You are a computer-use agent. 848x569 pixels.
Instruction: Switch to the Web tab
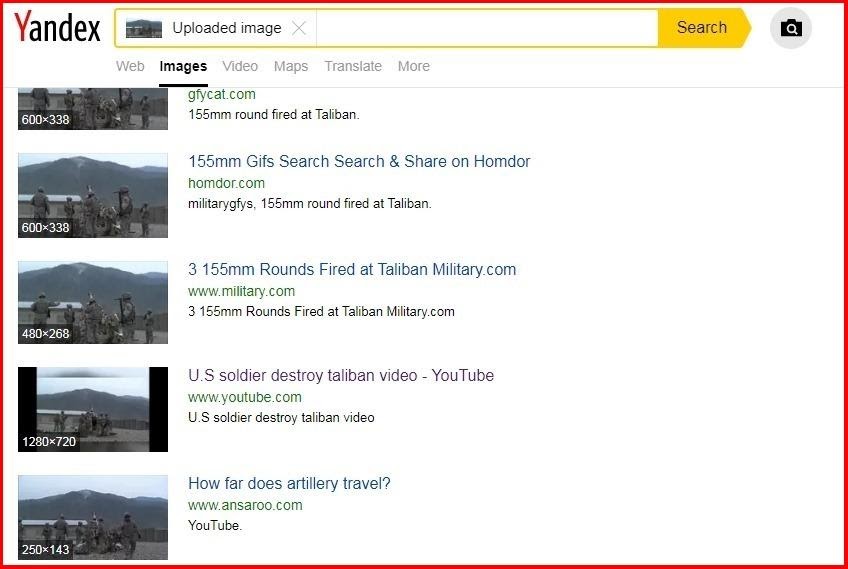[130, 66]
